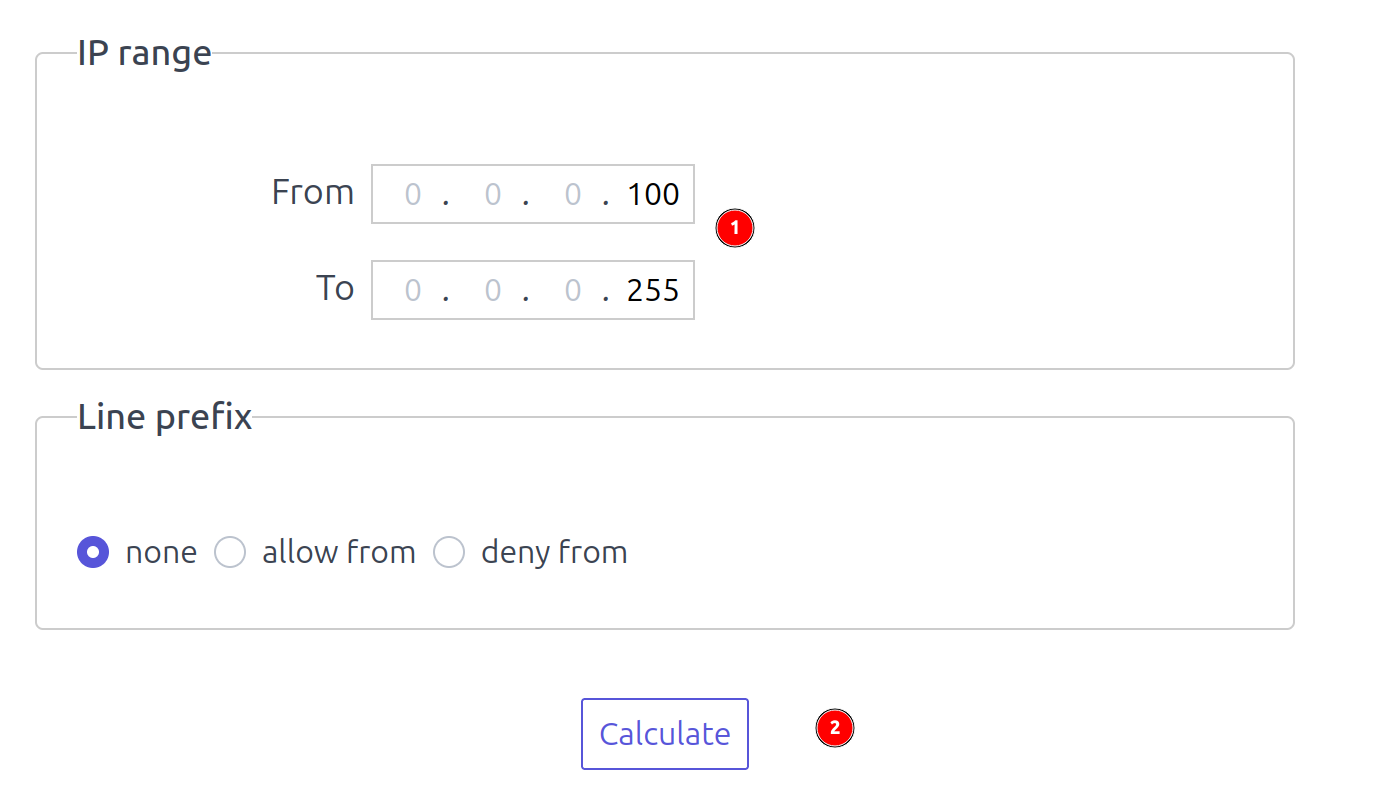Click the 'deny from' label text
1387x794 pixels.
554,552
